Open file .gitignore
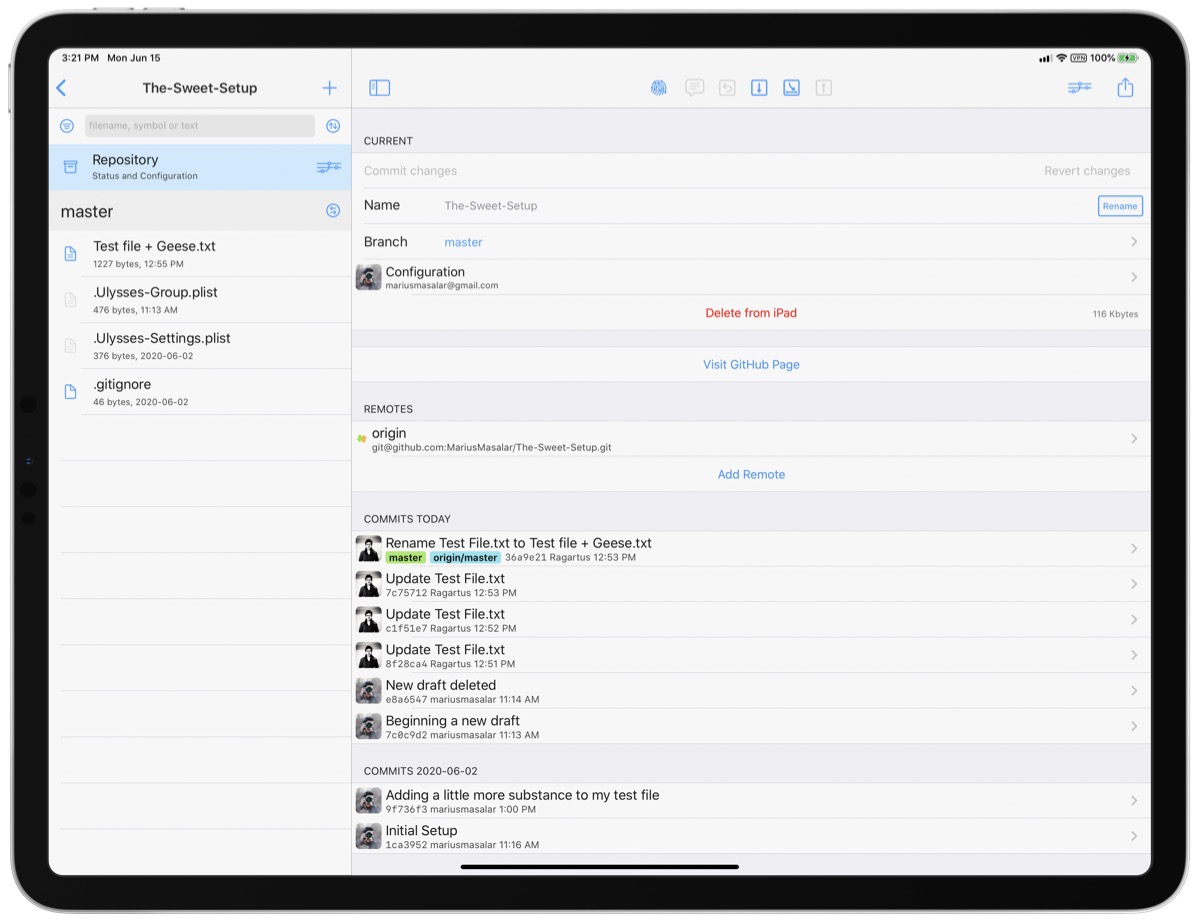This screenshot has height=924, width=1200. (200, 392)
